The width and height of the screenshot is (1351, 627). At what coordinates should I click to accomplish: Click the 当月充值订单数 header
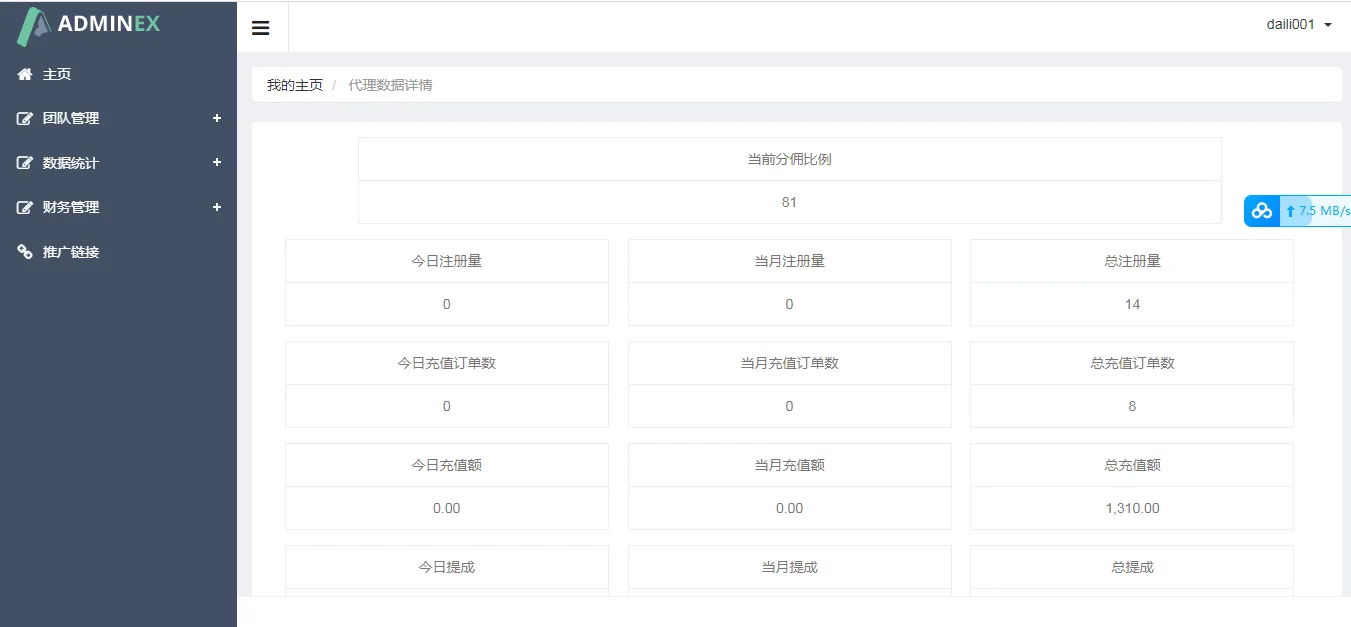click(790, 363)
